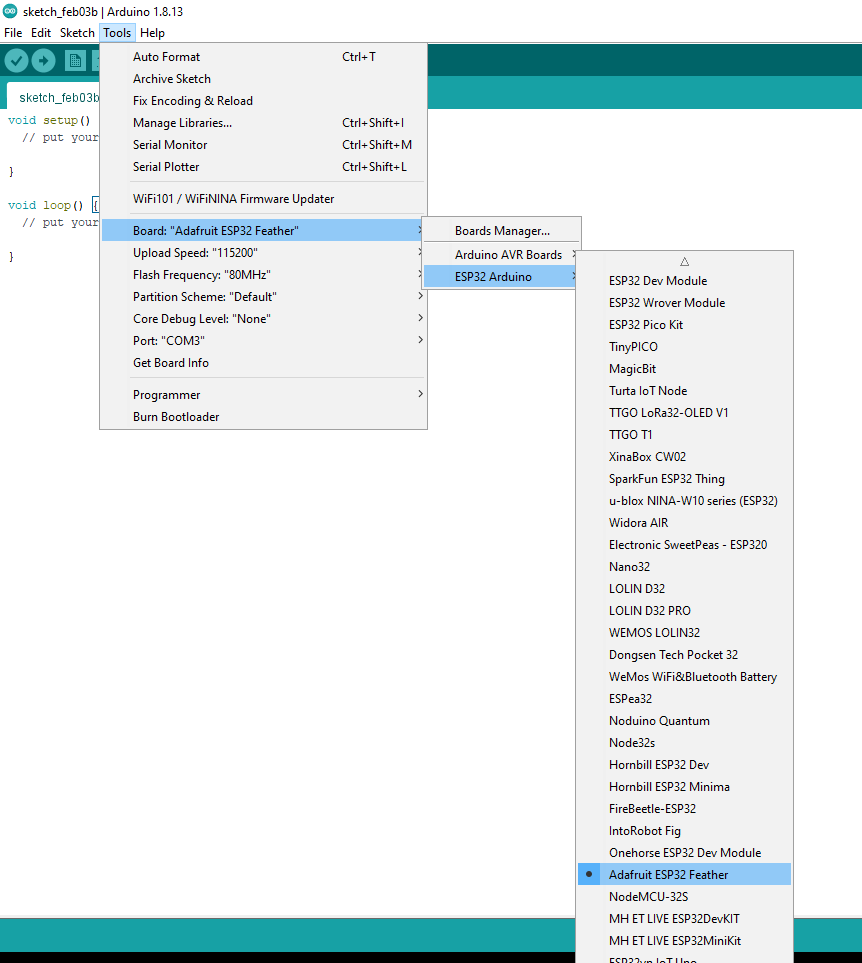Set board to MH ET LIVE ESP32DevKIT
The height and width of the screenshot is (963, 862).
tap(685, 919)
